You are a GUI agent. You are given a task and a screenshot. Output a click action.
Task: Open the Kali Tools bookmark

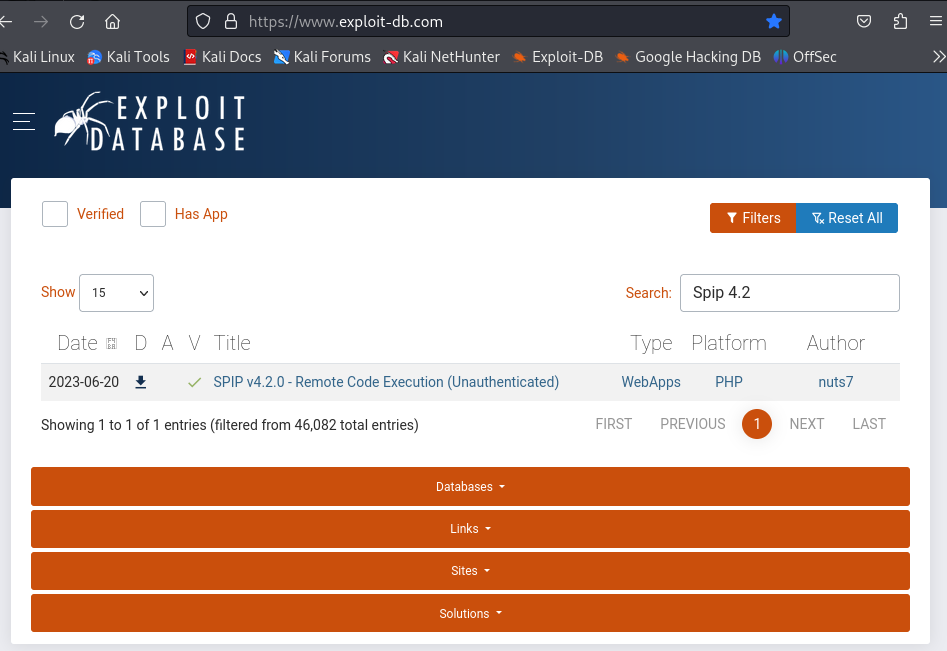pos(129,57)
